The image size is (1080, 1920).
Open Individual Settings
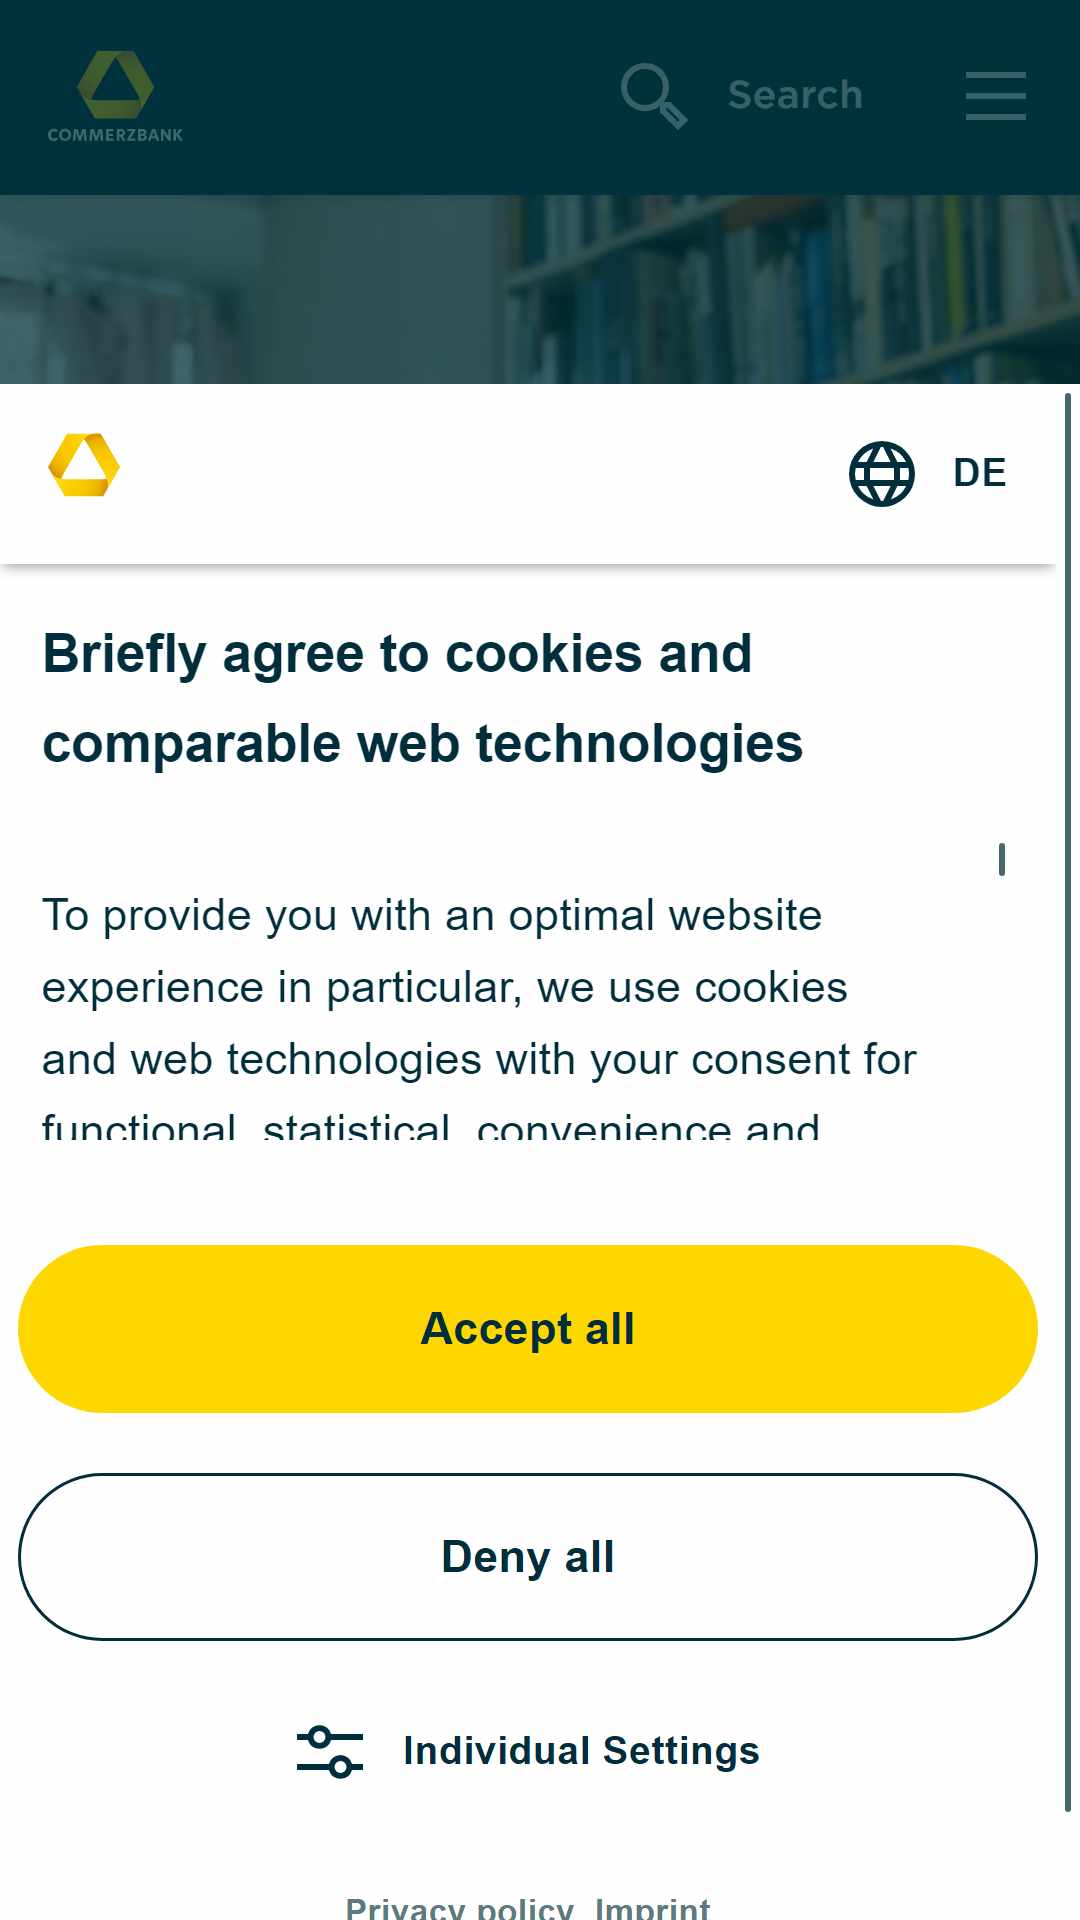581,1751
